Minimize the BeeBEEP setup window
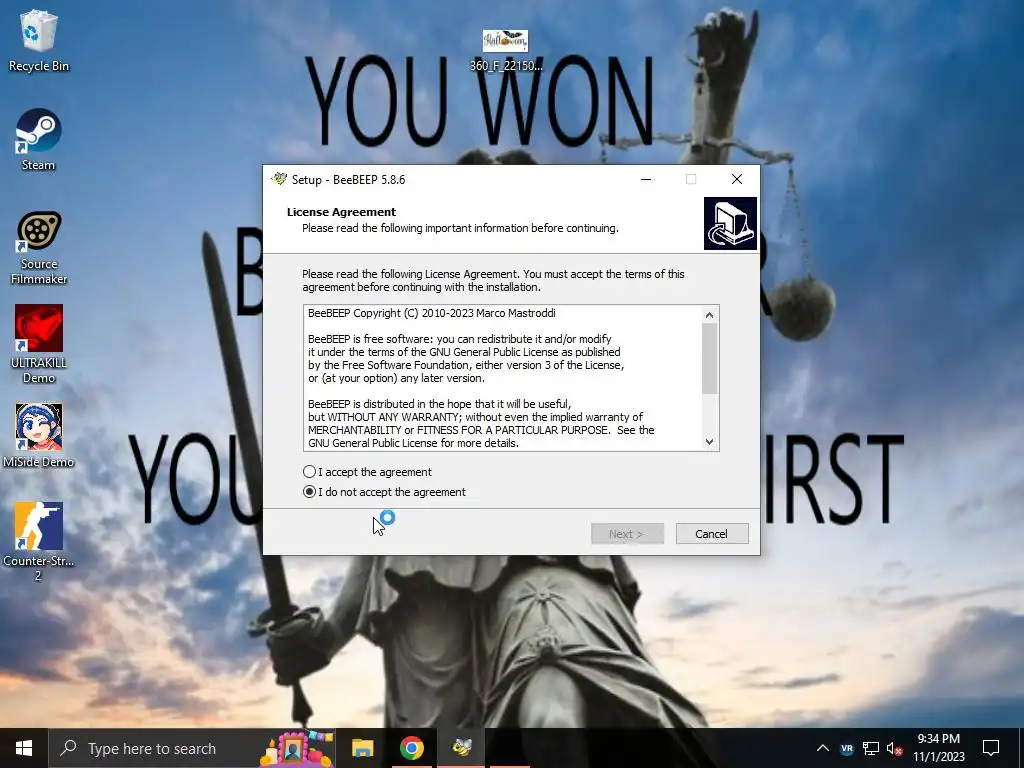 tap(646, 179)
